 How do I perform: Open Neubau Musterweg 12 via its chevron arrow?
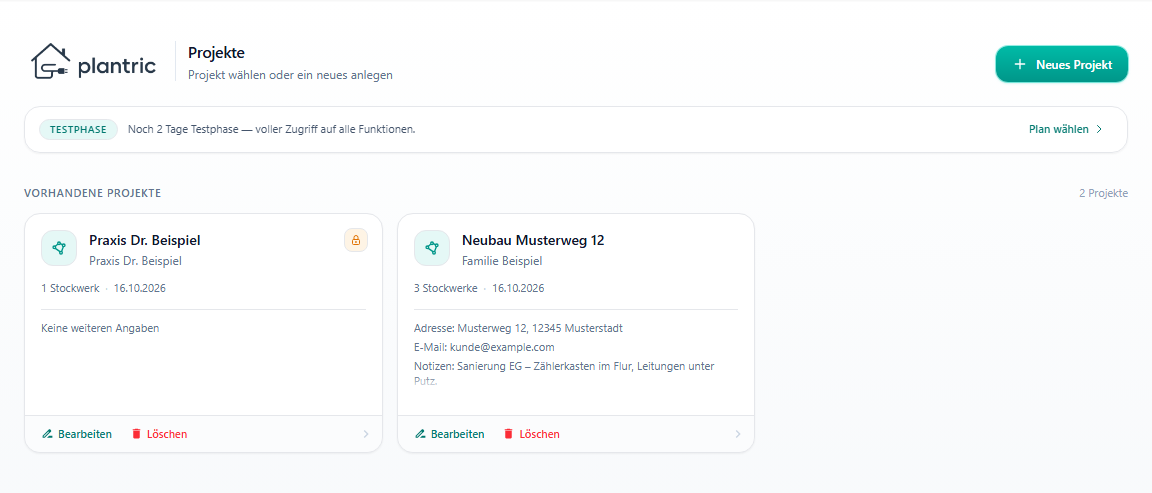click(x=738, y=434)
